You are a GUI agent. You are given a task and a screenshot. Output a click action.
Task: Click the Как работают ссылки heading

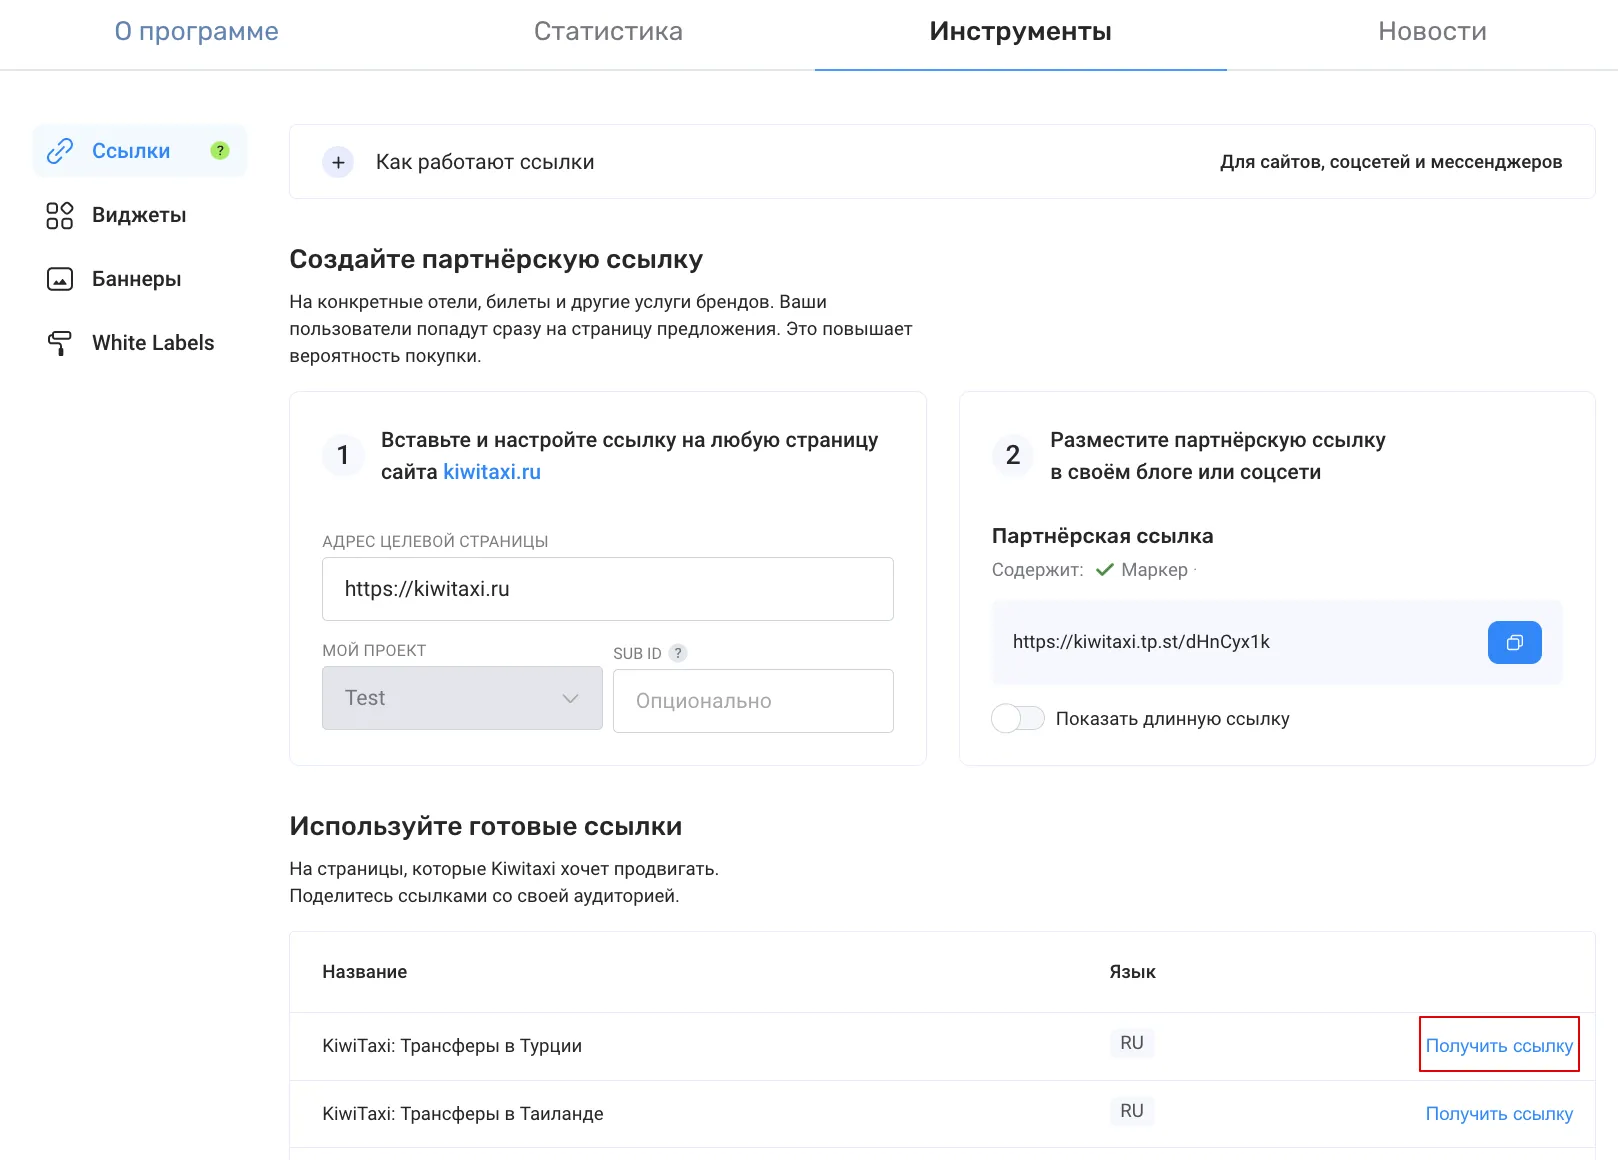tap(485, 162)
